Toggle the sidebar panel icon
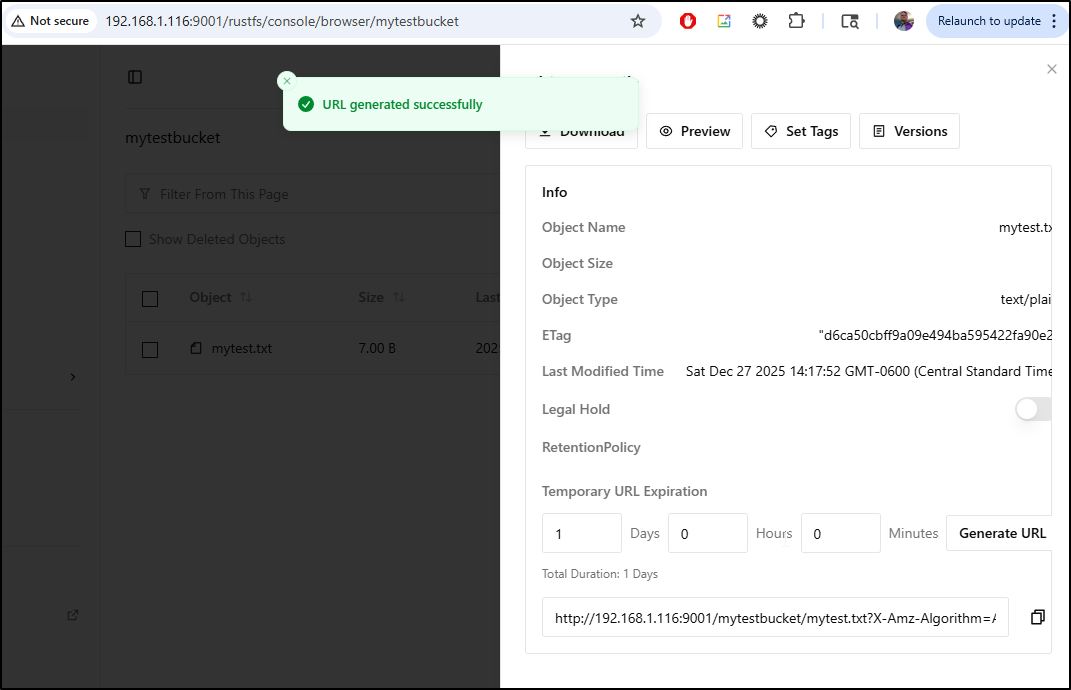Image resolution: width=1071 pixels, height=690 pixels. (135, 77)
